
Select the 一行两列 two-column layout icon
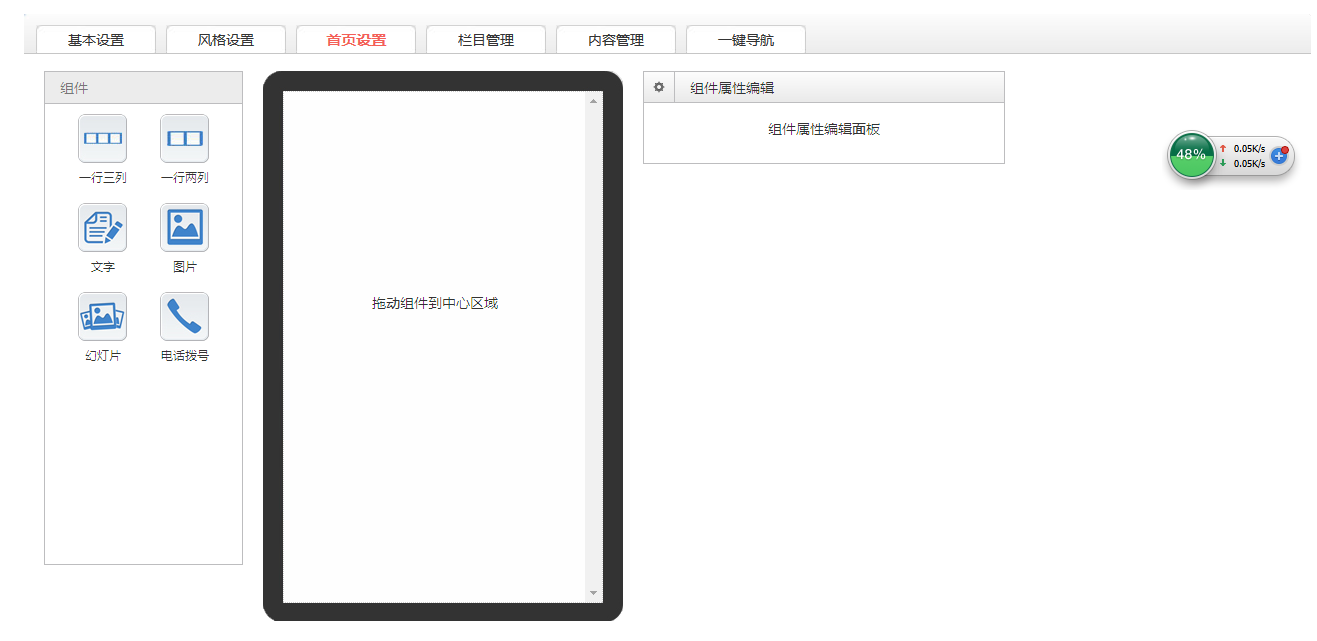point(184,138)
